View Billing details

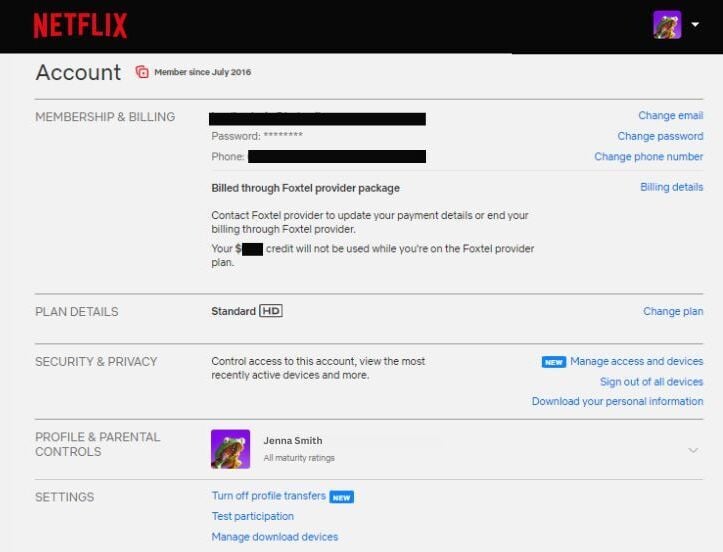point(671,187)
